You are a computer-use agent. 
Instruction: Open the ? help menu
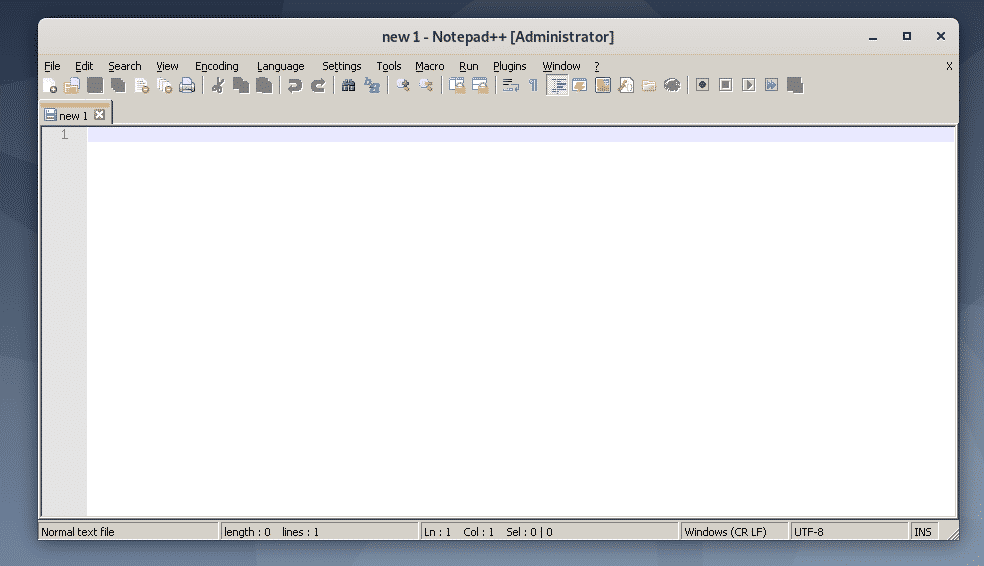(x=597, y=66)
